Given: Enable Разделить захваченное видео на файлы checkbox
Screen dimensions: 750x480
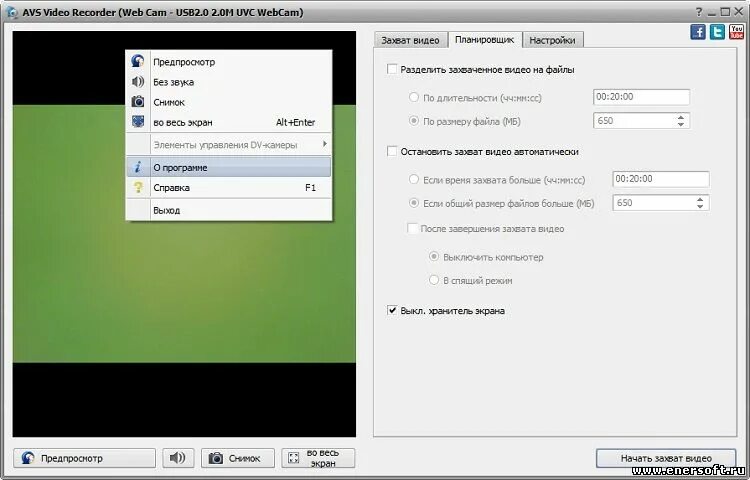Looking at the screenshot, I should (x=392, y=69).
